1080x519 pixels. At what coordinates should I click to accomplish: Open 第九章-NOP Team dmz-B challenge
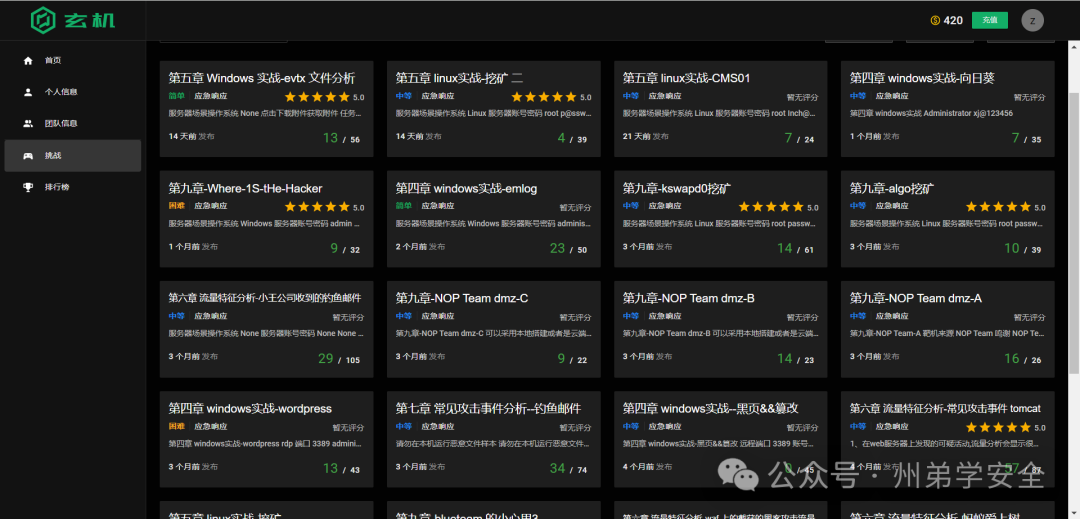720,329
